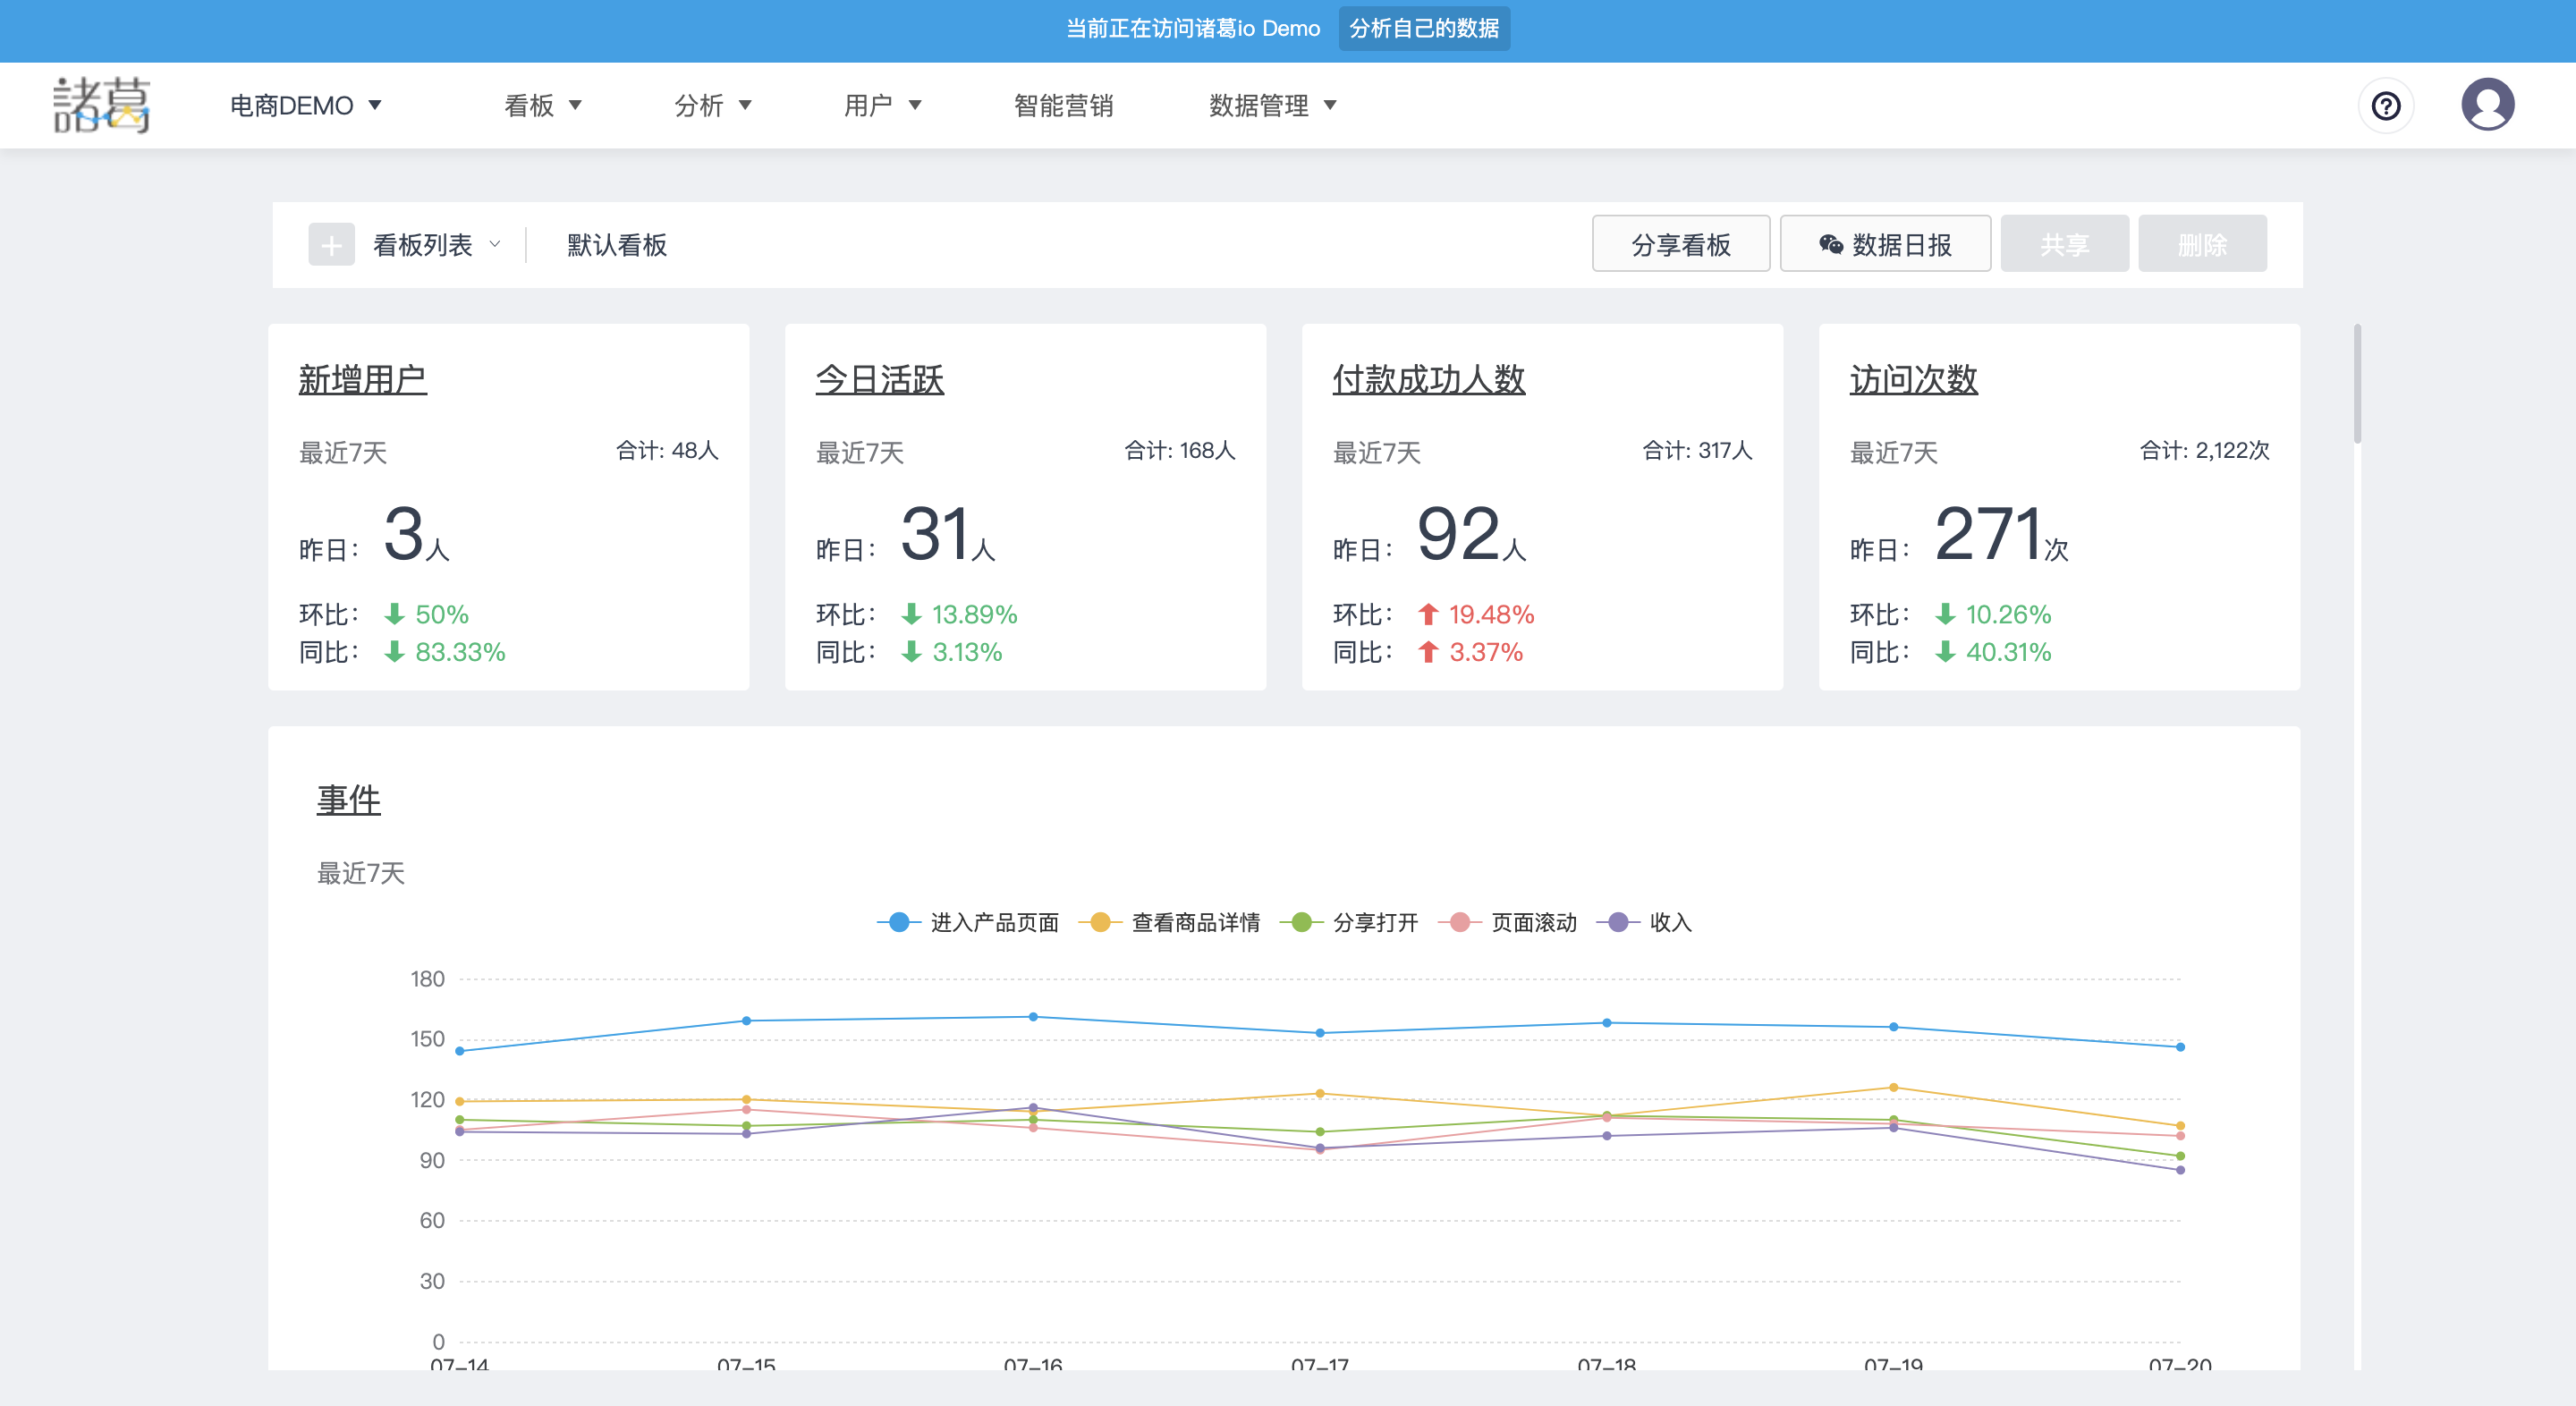2576x1406 pixels.
Task: Open the help question mark icon
Action: [2386, 105]
